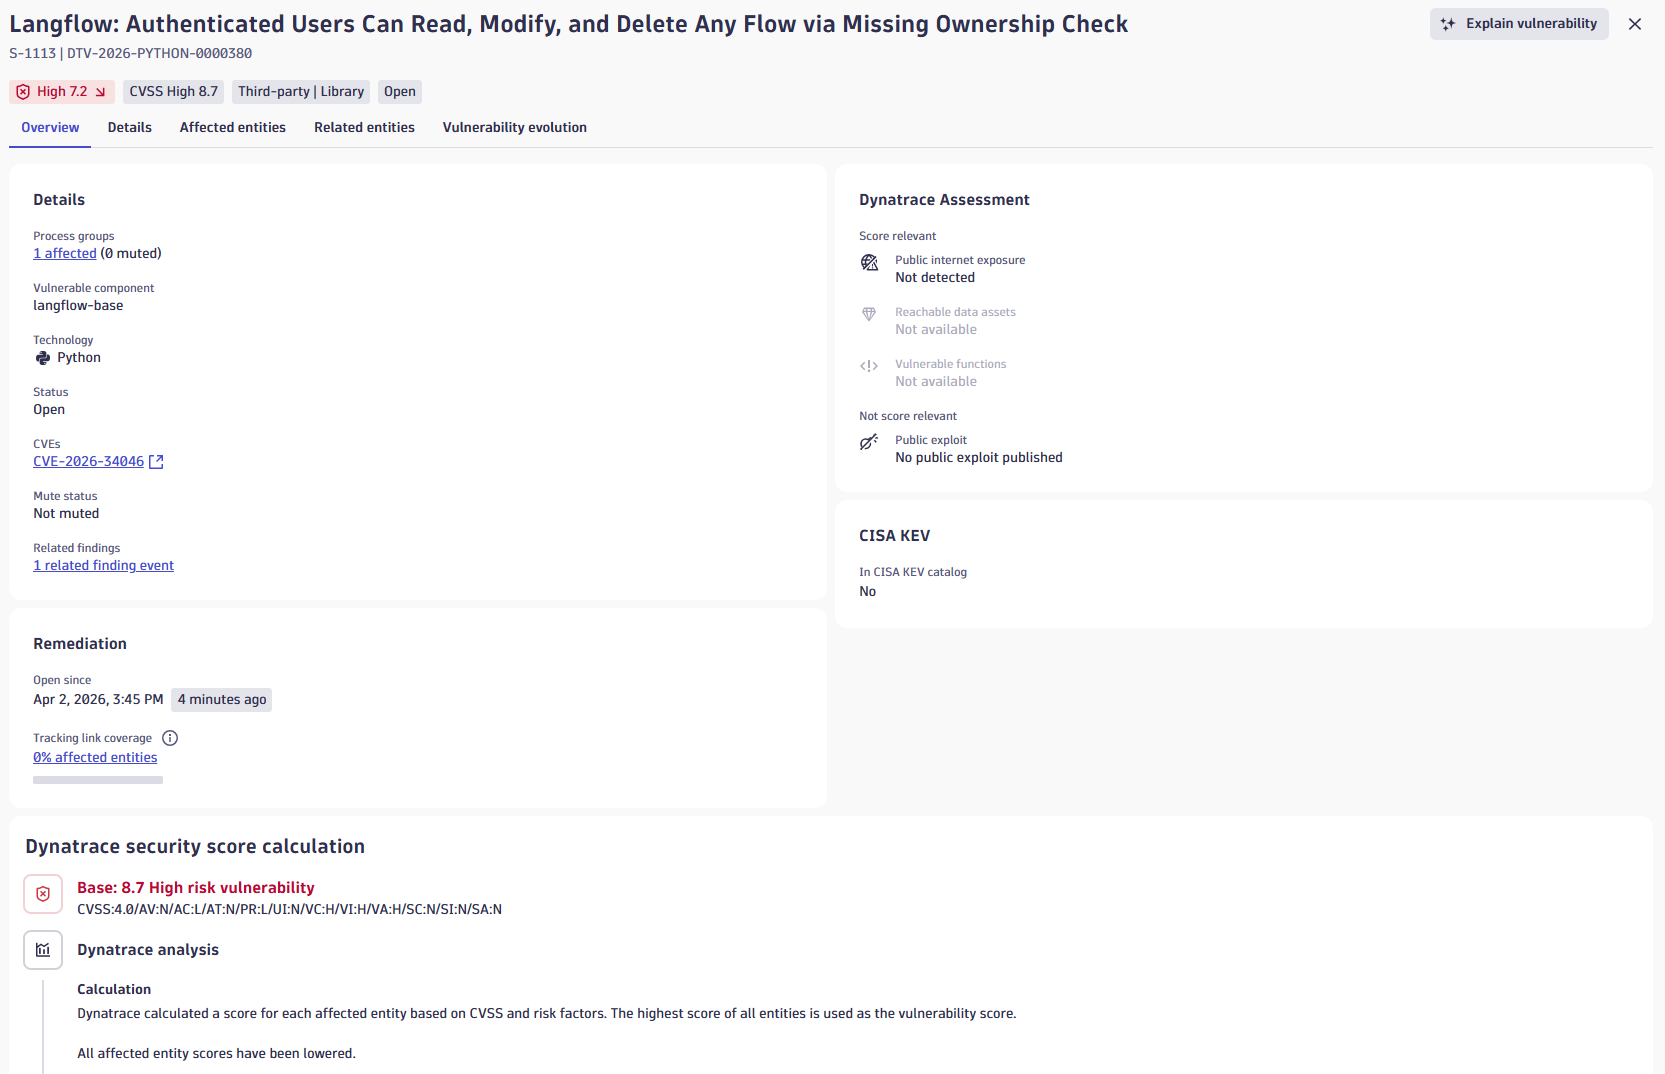Click the tracking link coverage progress bar
Image resolution: width=1665 pixels, height=1074 pixels.
click(98, 780)
